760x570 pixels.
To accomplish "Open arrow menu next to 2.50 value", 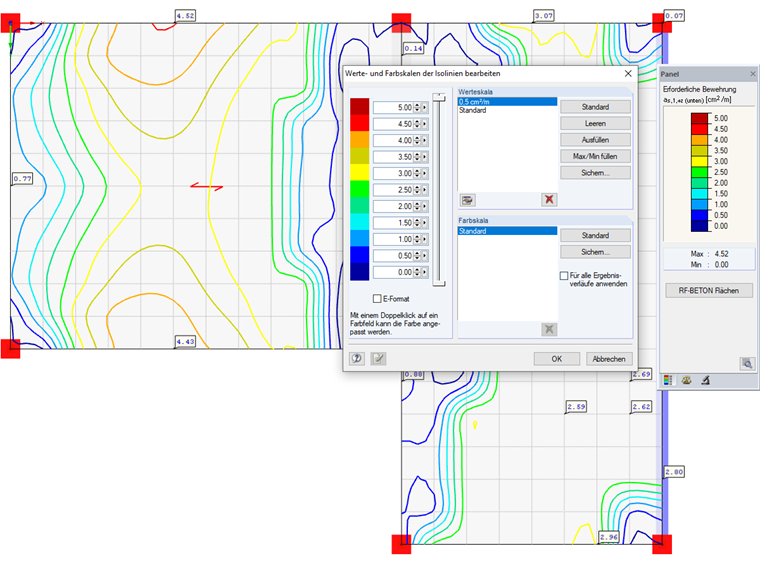I will click(425, 190).
